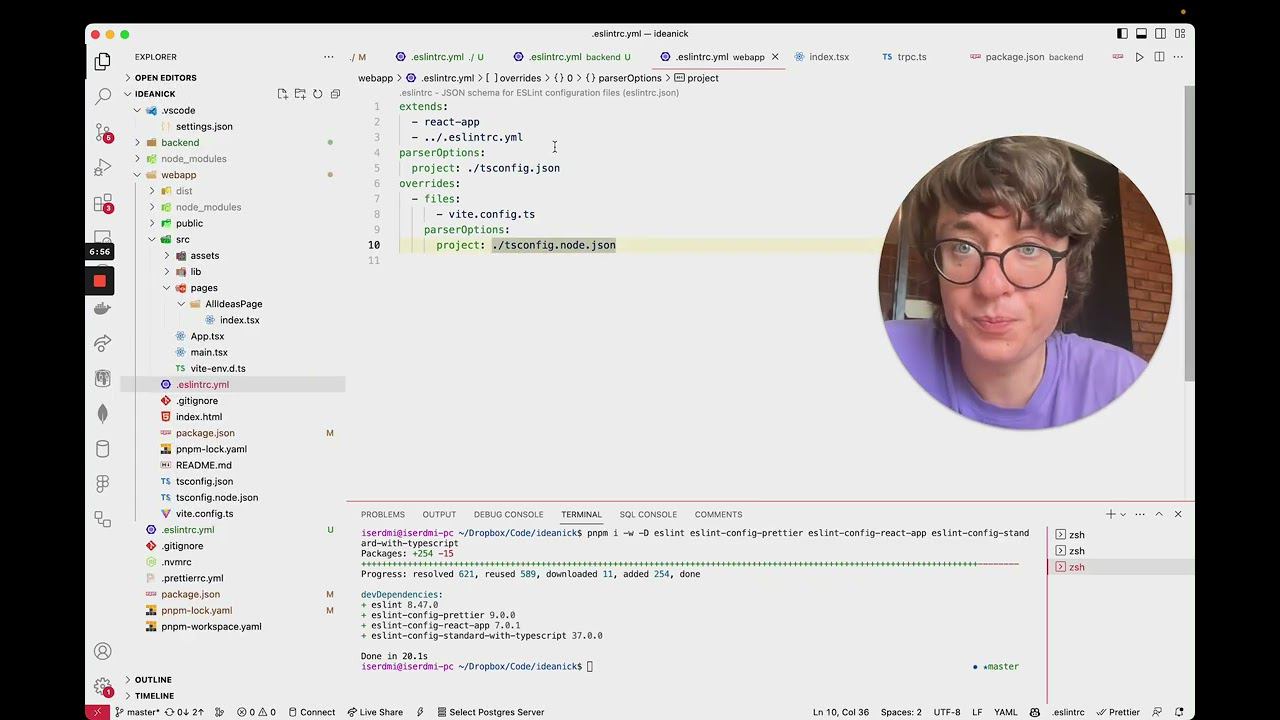Switch to the COMMENTS panel tab
Image resolution: width=1280 pixels, height=720 pixels.
[x=718, y=514]
